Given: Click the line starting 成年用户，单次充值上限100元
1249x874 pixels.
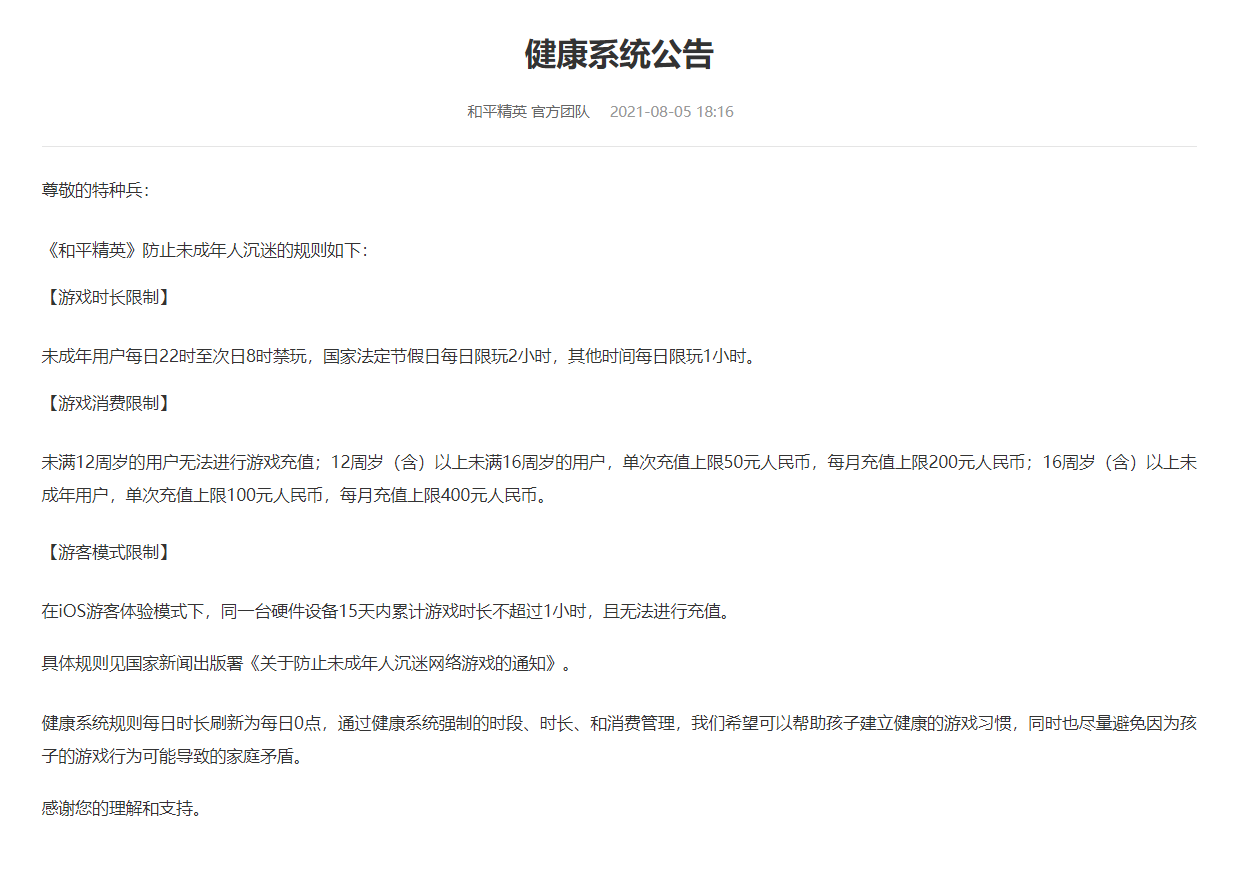Looking at the screenshot, I should point(295,494).
